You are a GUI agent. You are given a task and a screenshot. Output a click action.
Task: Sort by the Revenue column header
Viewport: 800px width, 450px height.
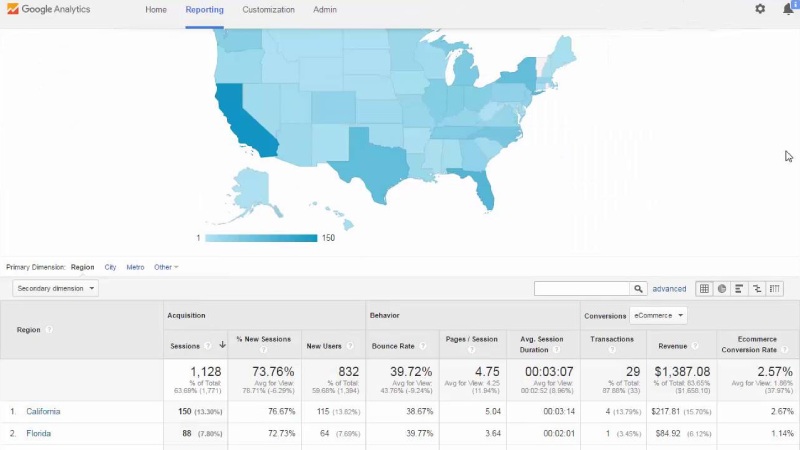coord(672,346)
